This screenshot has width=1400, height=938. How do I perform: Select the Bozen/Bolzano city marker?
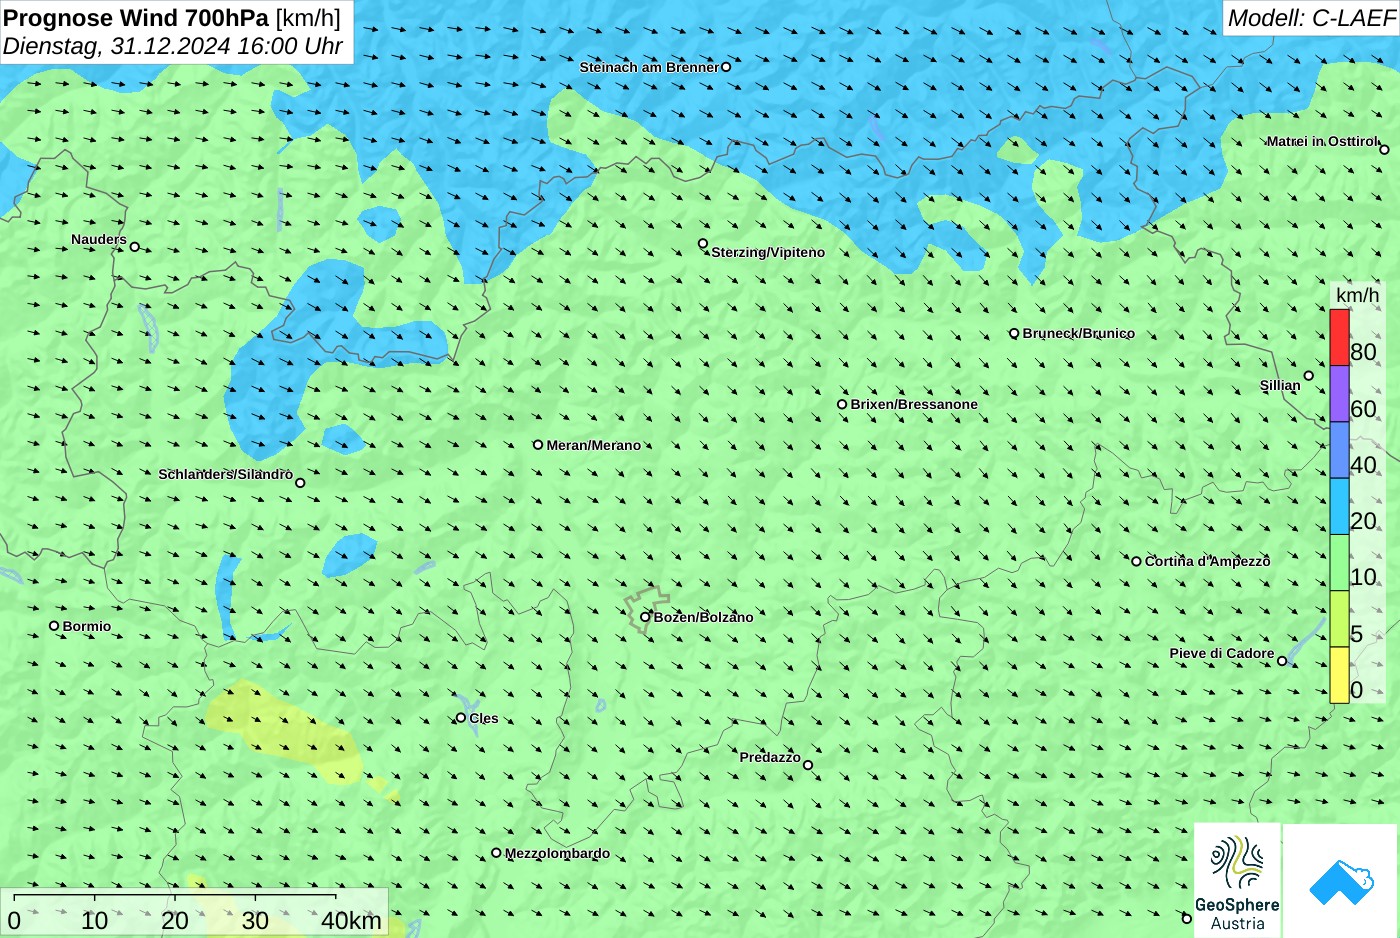pyautogui.click(x=645, y=617)
